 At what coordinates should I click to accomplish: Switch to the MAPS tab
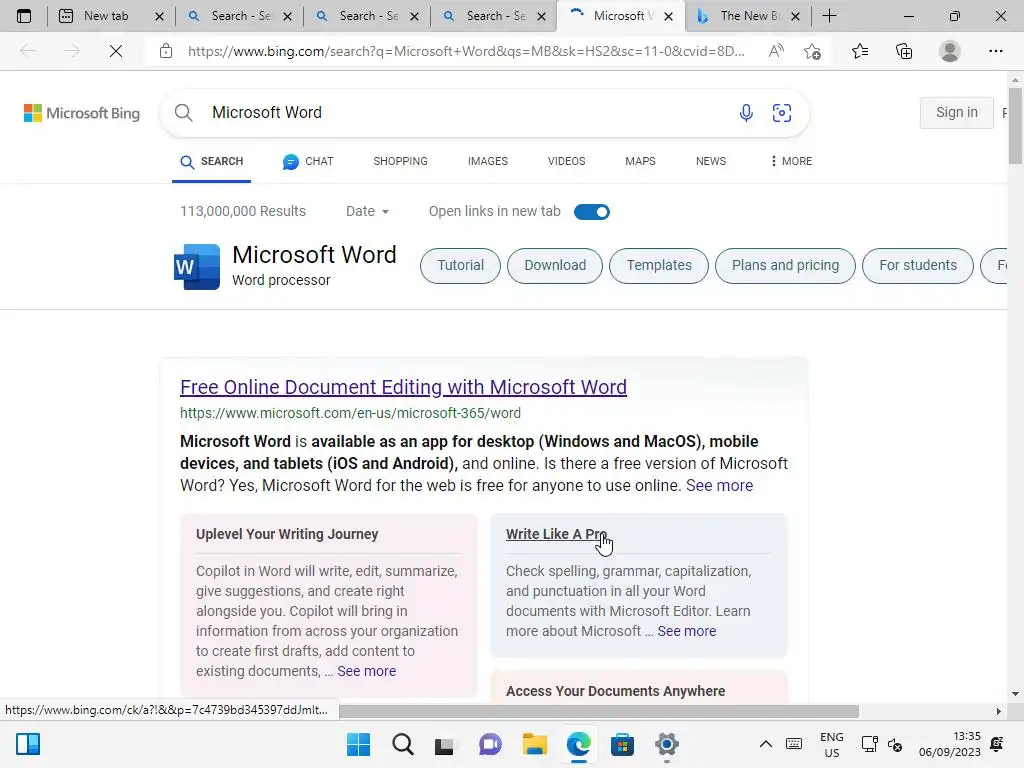pyautogui.click(x=640, y=161)
